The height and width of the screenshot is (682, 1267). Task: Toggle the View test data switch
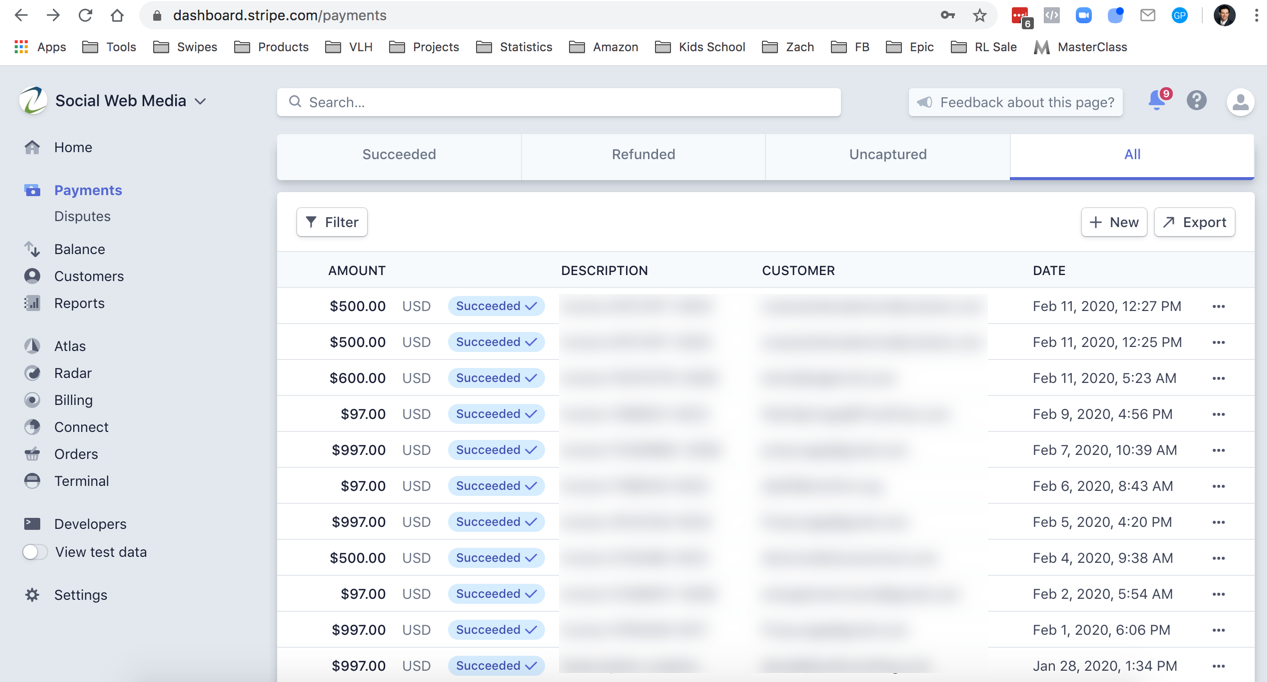tap(35, 552)
